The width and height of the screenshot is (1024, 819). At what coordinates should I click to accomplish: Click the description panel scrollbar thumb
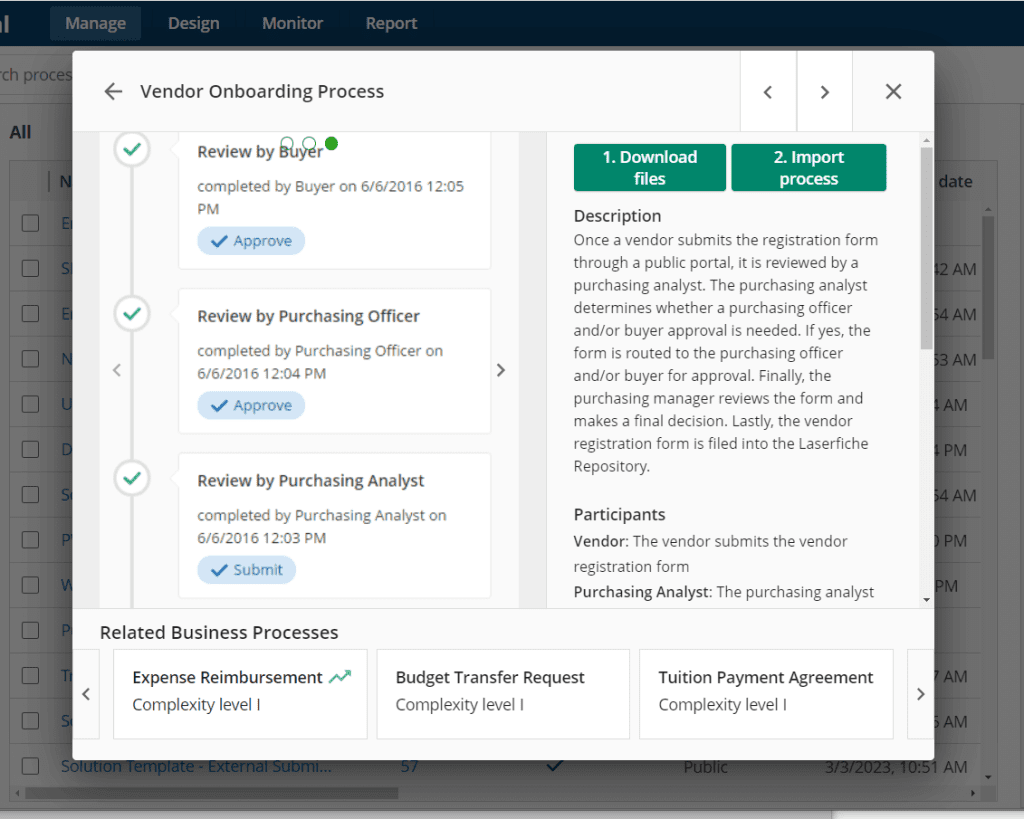click(x=926, y=248)
